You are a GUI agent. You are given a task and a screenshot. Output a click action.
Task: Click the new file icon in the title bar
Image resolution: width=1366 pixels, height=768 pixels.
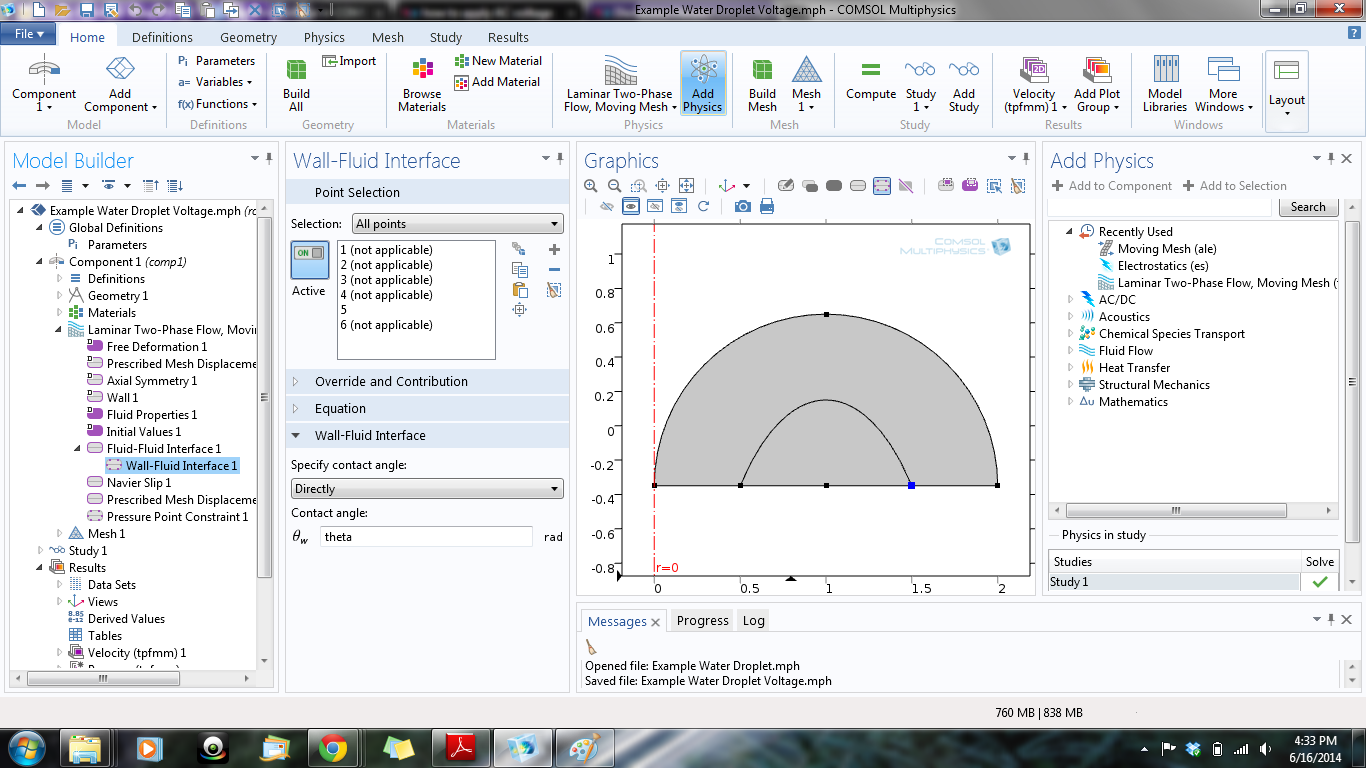pyautogui.click(x=39, y=10)
